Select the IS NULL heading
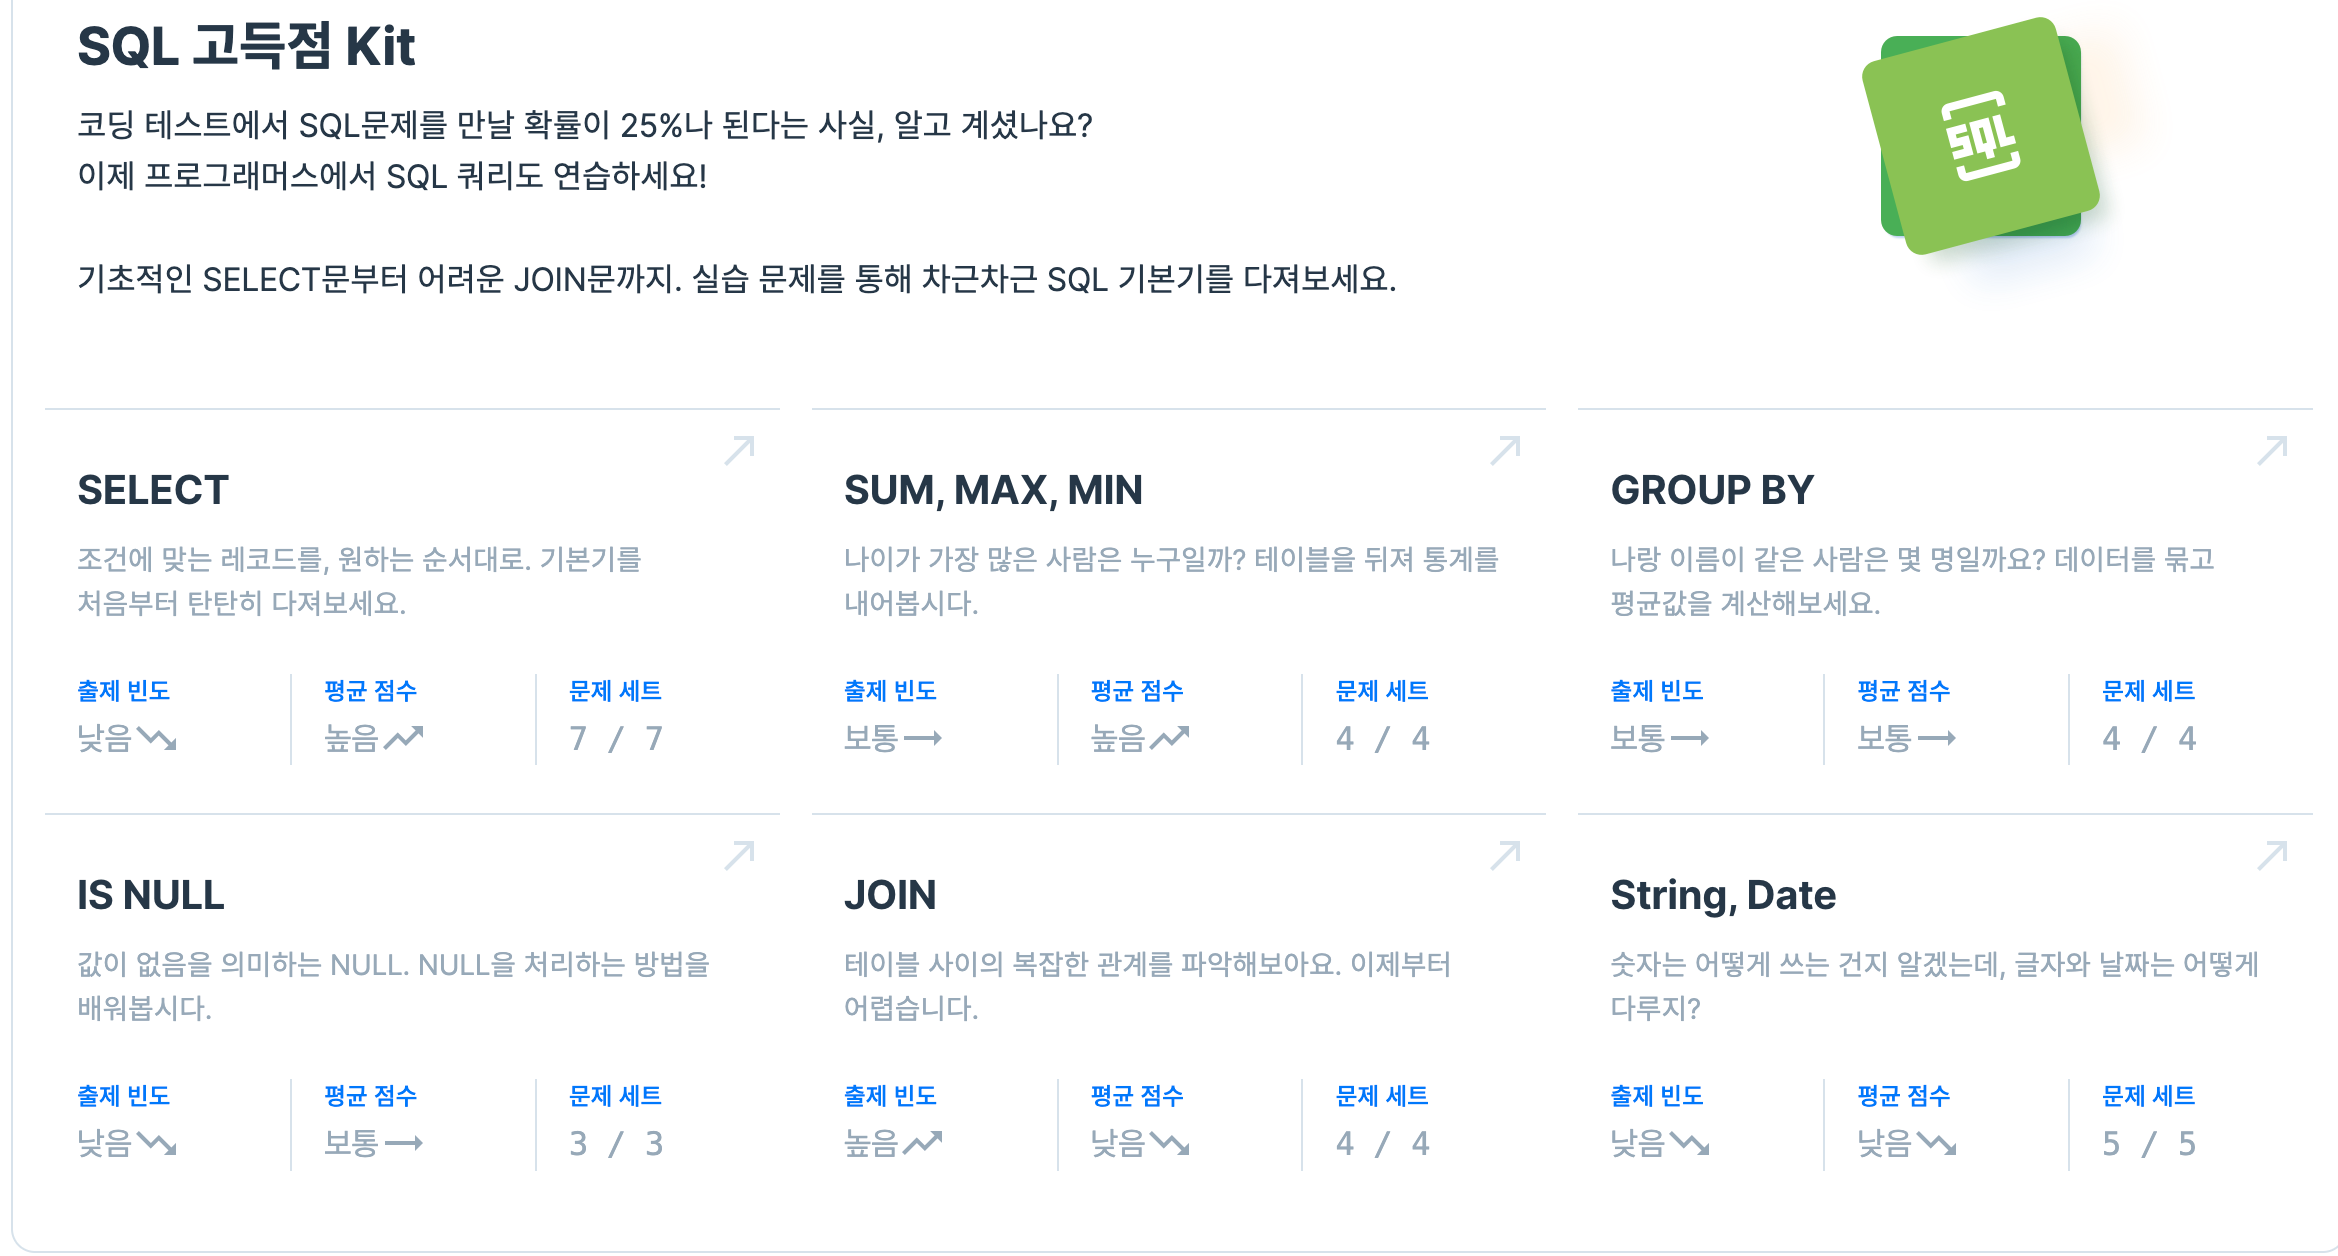The width and height of the screenshot is (2338, 1256). coord(151,895)
